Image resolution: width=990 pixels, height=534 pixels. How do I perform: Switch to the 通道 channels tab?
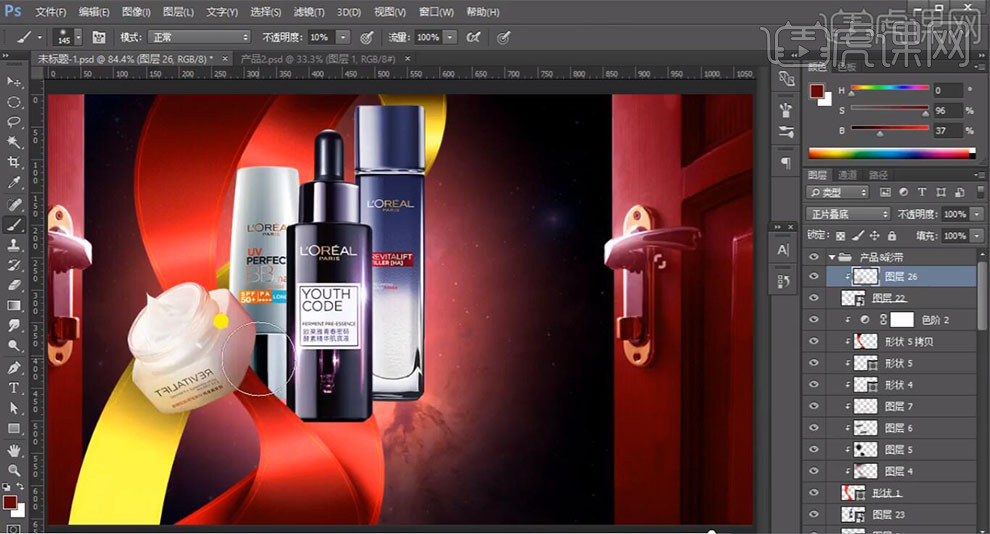[x=847, y=175]
